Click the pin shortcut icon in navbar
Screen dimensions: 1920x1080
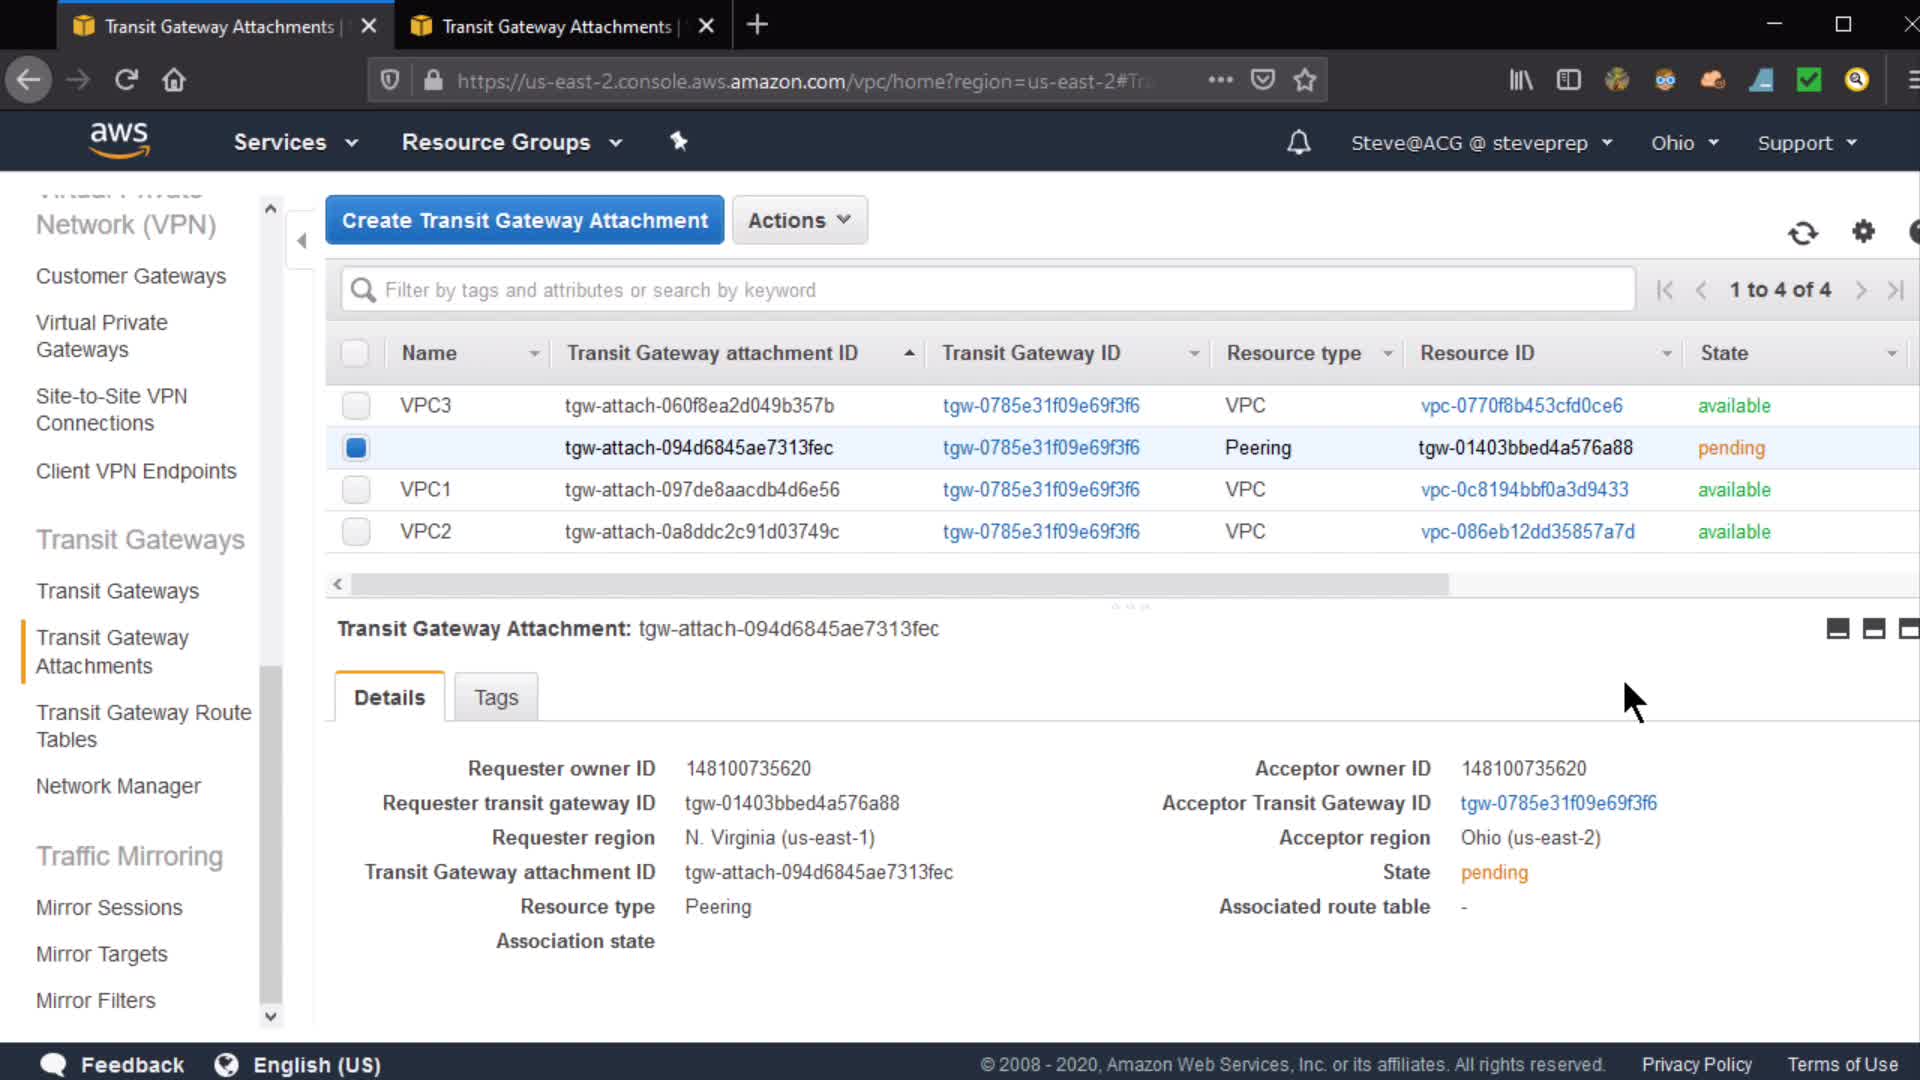coord(679,141)
